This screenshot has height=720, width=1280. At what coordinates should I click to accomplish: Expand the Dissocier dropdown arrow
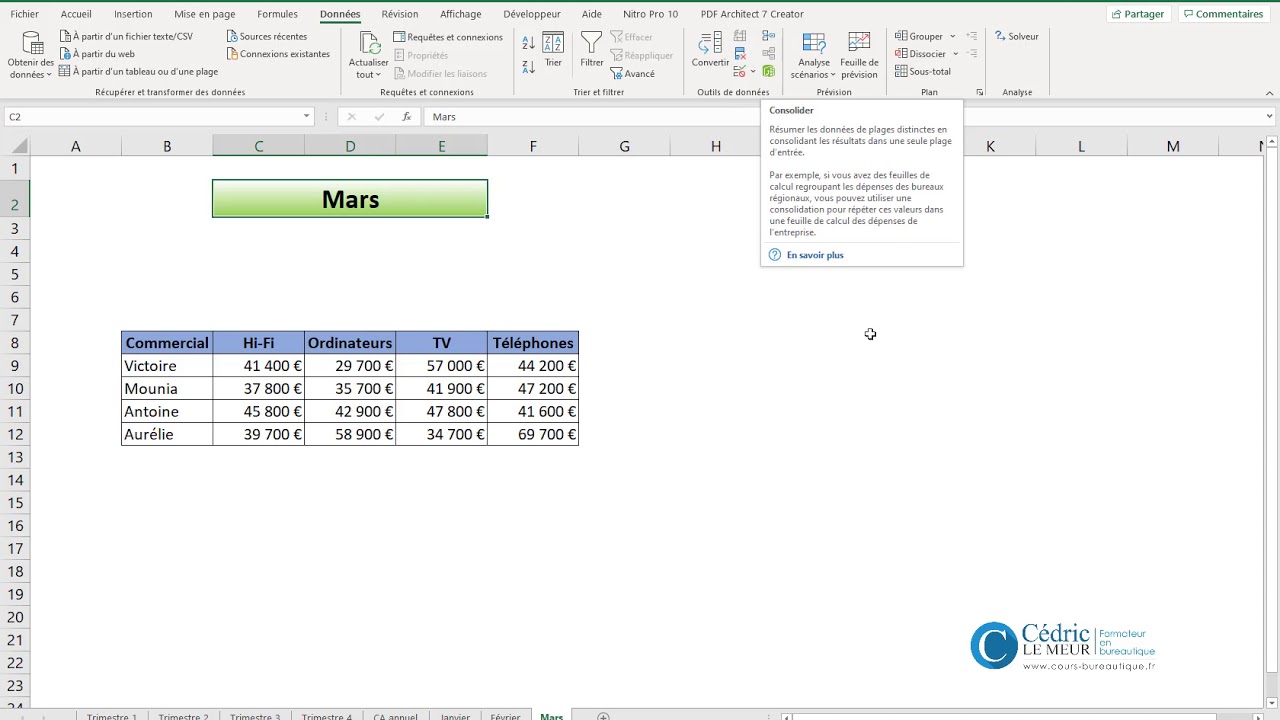(x=956, y=54)
